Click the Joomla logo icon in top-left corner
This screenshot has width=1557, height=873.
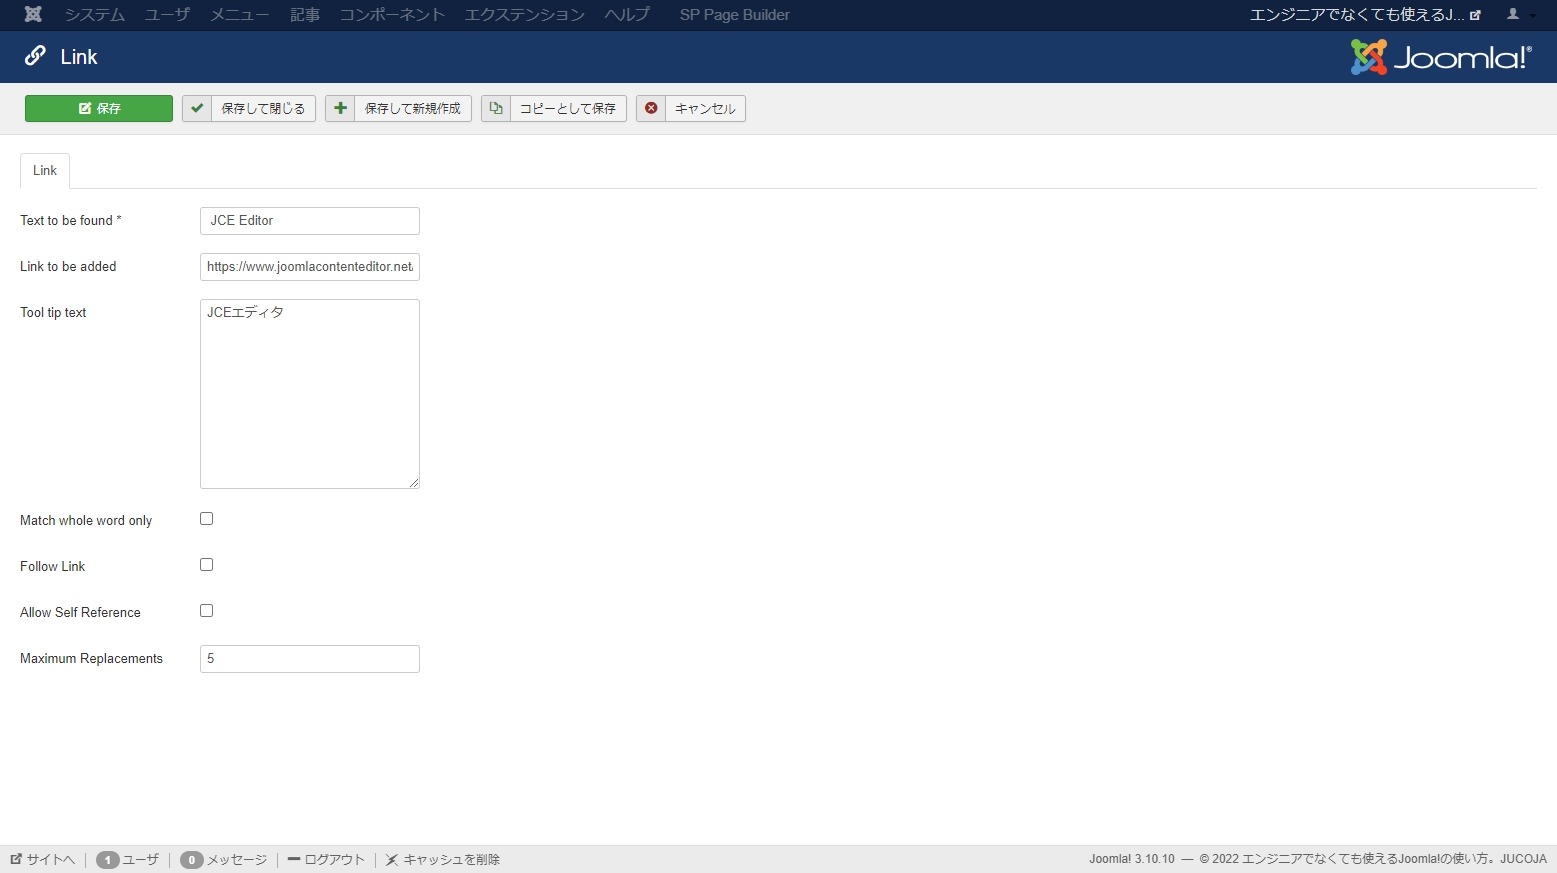(33, 15)
